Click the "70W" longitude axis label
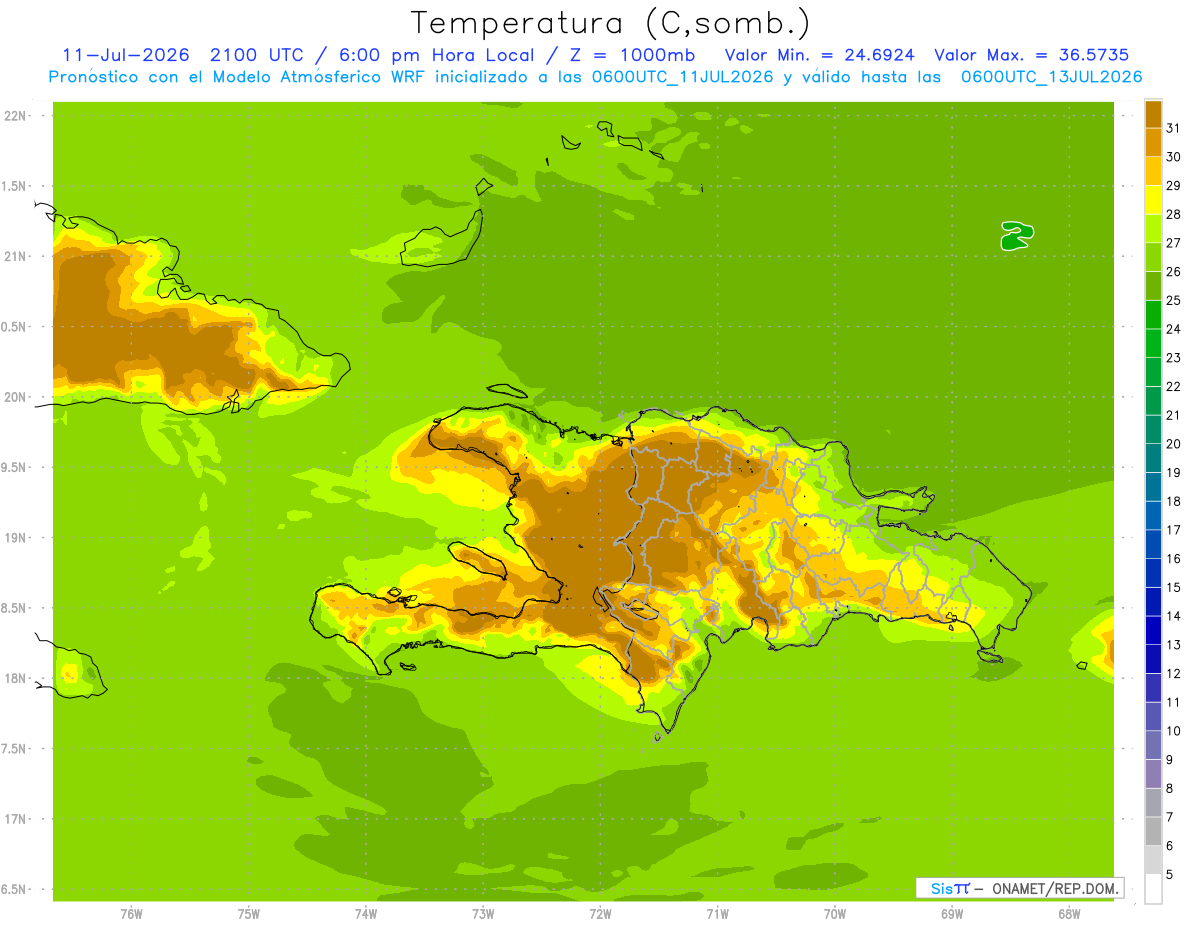Screen dimensions: 1200x927 tap(835, 913)
